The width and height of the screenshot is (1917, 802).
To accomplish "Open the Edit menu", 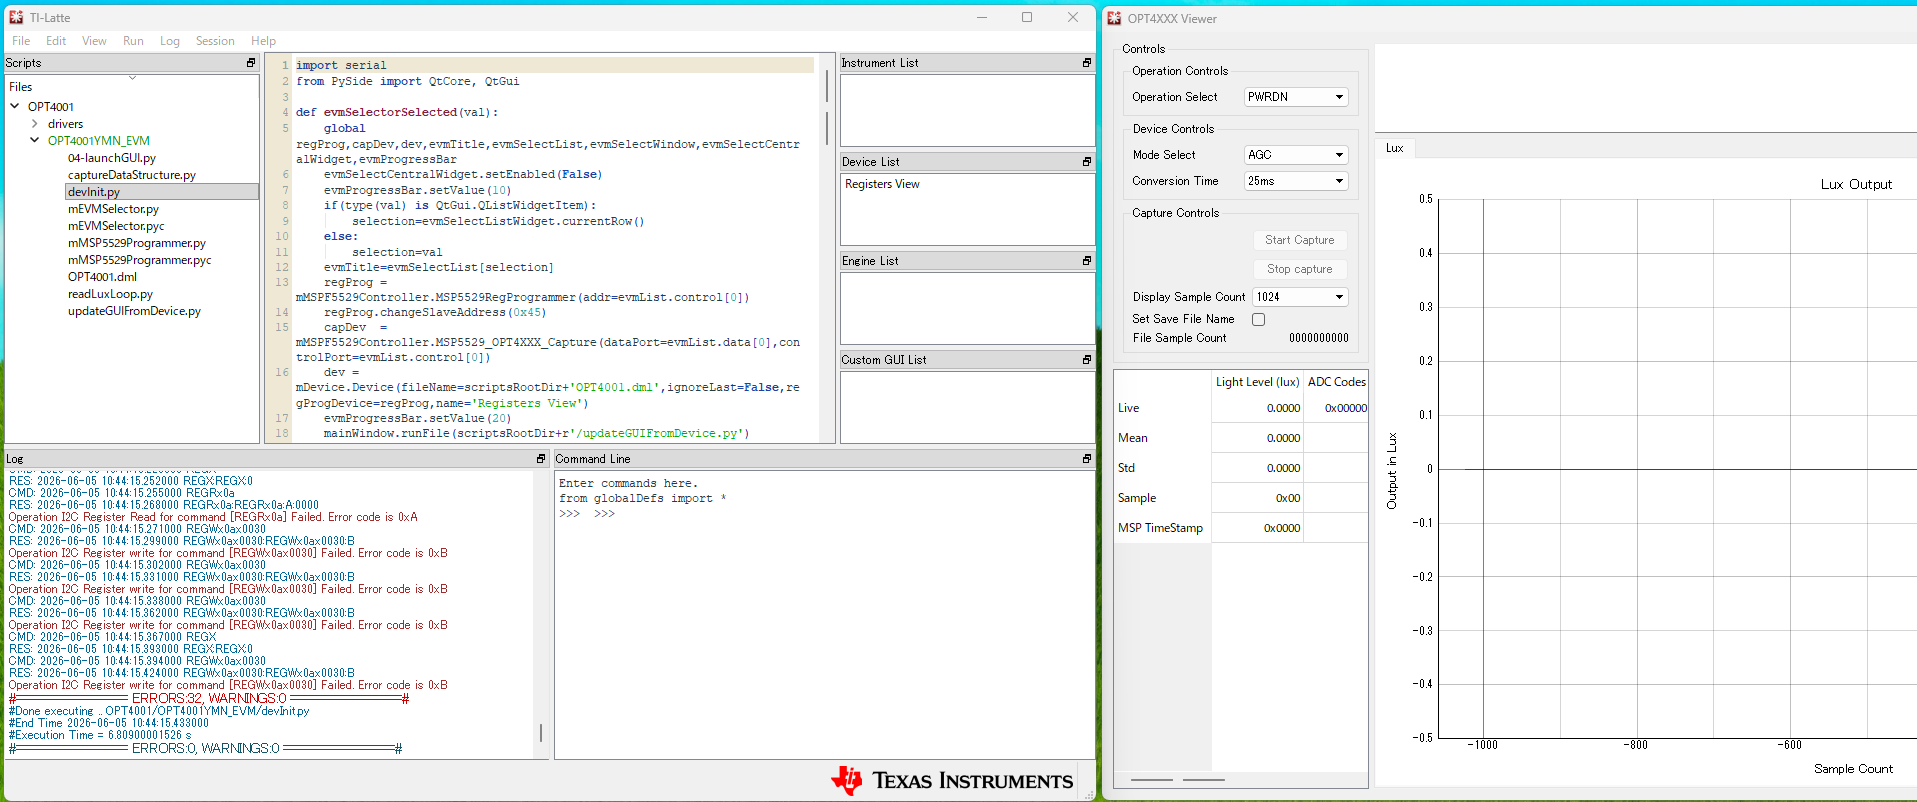I will pos(56,41).
